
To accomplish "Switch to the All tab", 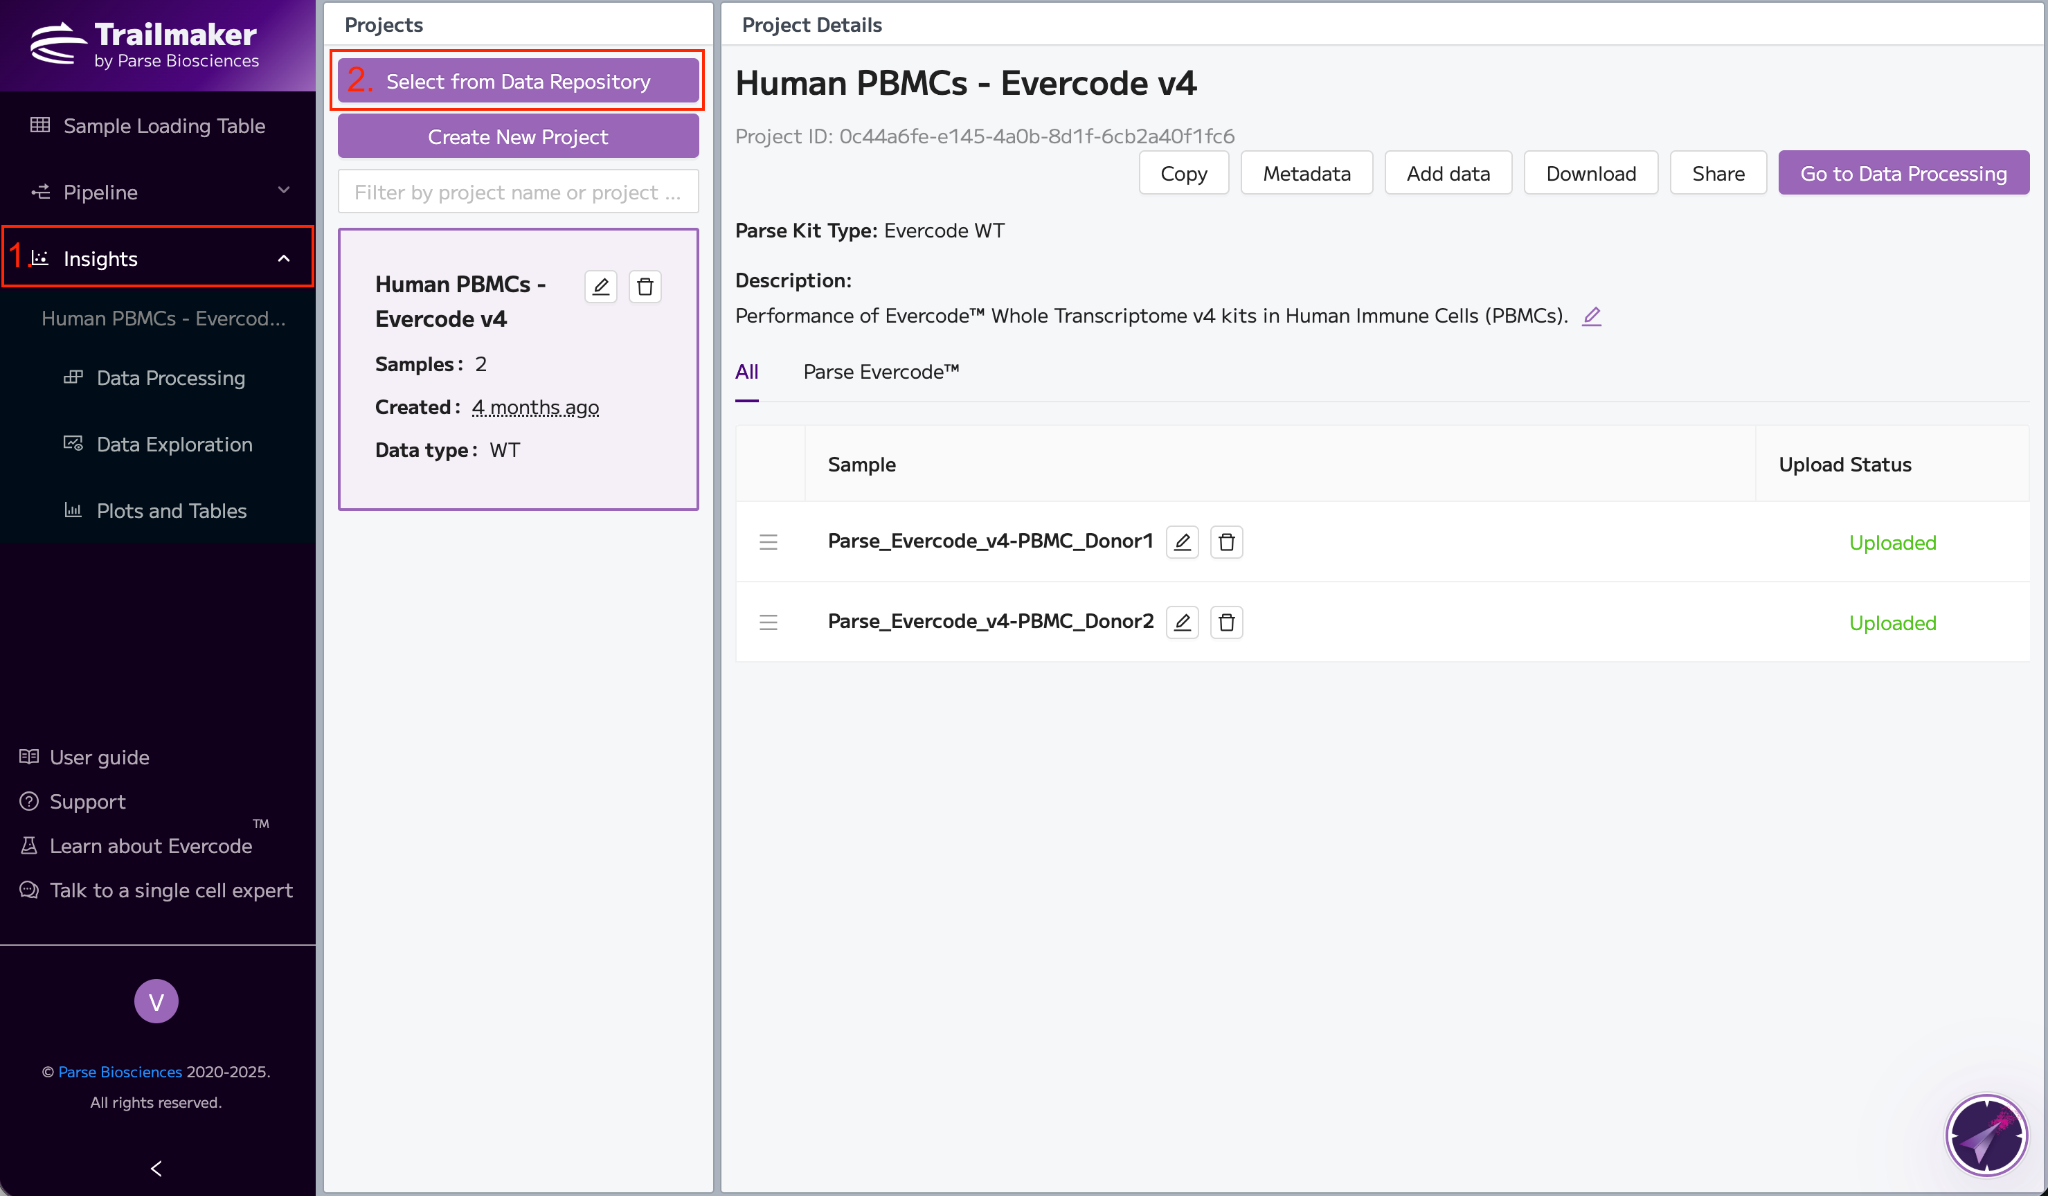I will coord(747,372).
